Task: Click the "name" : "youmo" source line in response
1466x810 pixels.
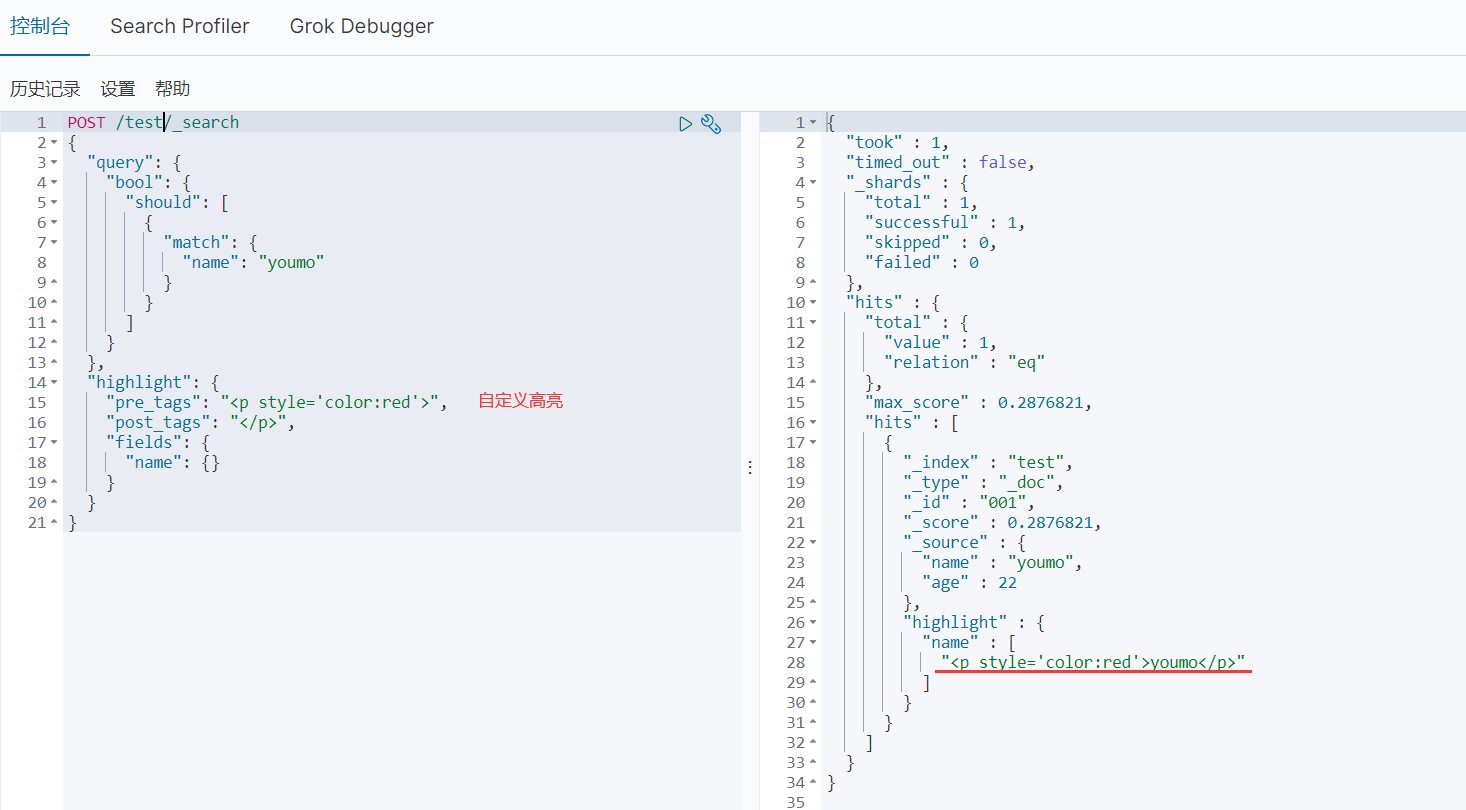Action: (1002, 563)
